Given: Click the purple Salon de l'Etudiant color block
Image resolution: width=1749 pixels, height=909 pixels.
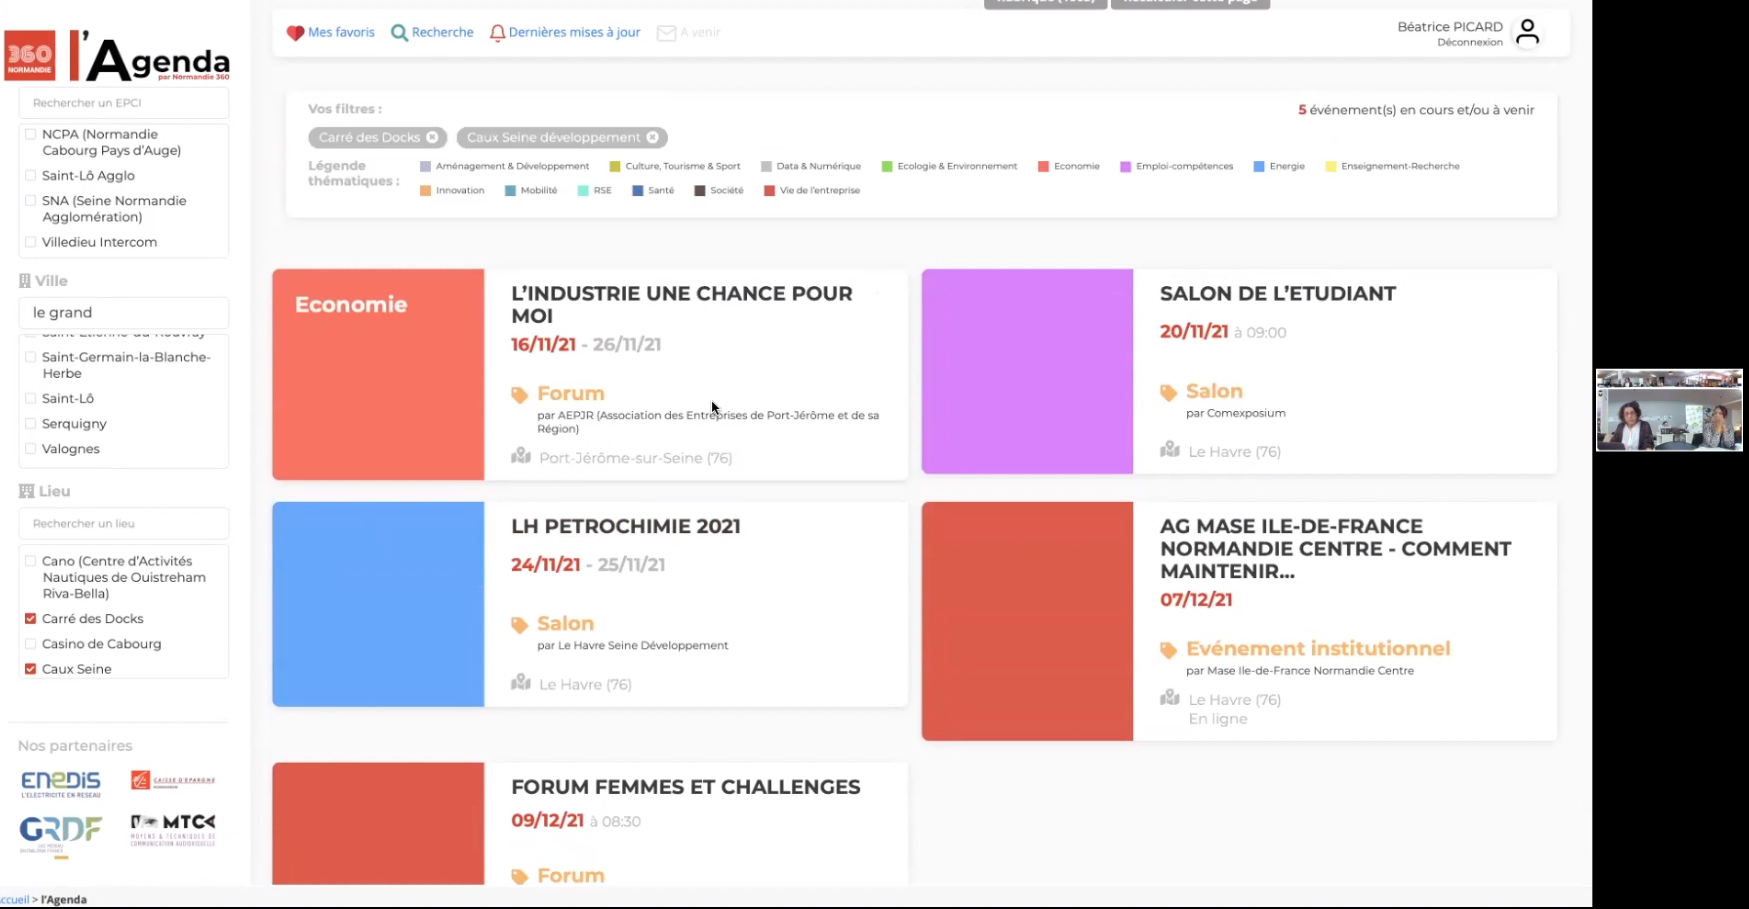Looking at the screenshot, I should (1027, 371).
